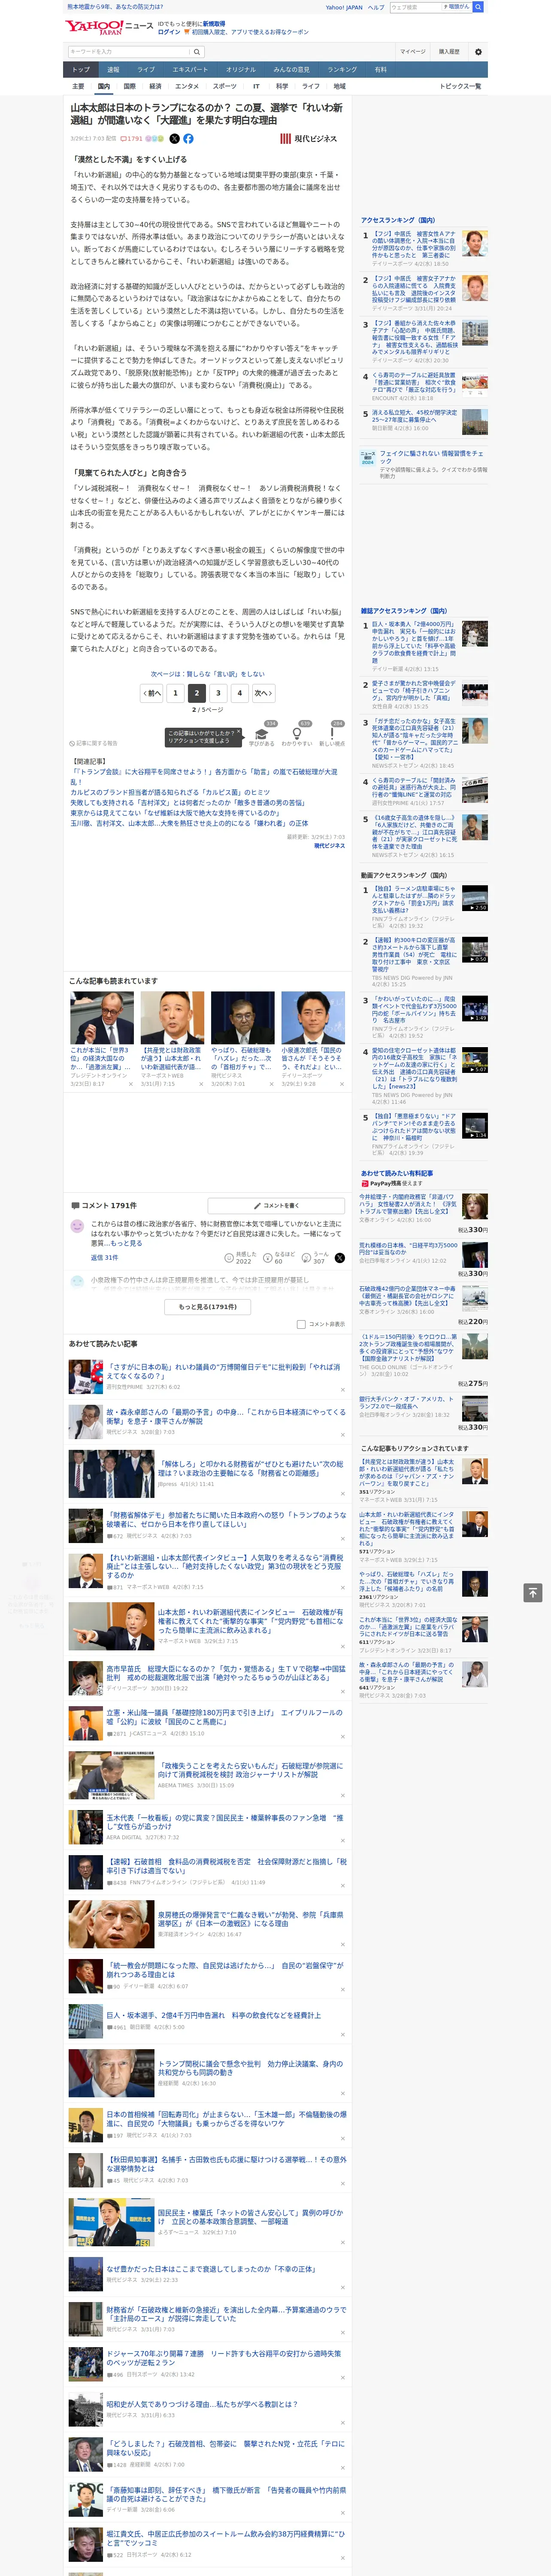Viewport: 551px width, 2576px height.
Task: Open the エキスパート navigation tab
Action: [190, 70]
